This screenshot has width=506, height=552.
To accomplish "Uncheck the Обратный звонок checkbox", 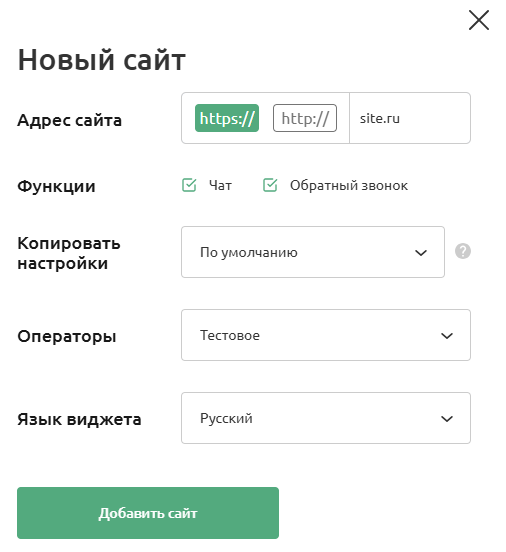I will [x=270, y=185].
